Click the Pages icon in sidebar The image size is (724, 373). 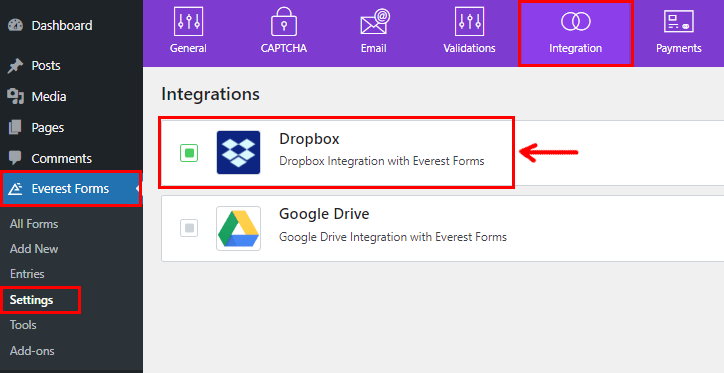15,127
